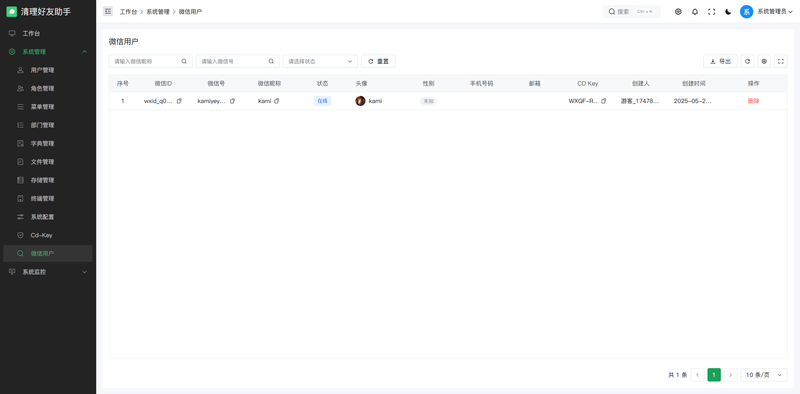Click the 创建时间 column header
800x394 pixels.
coord(694,83)
